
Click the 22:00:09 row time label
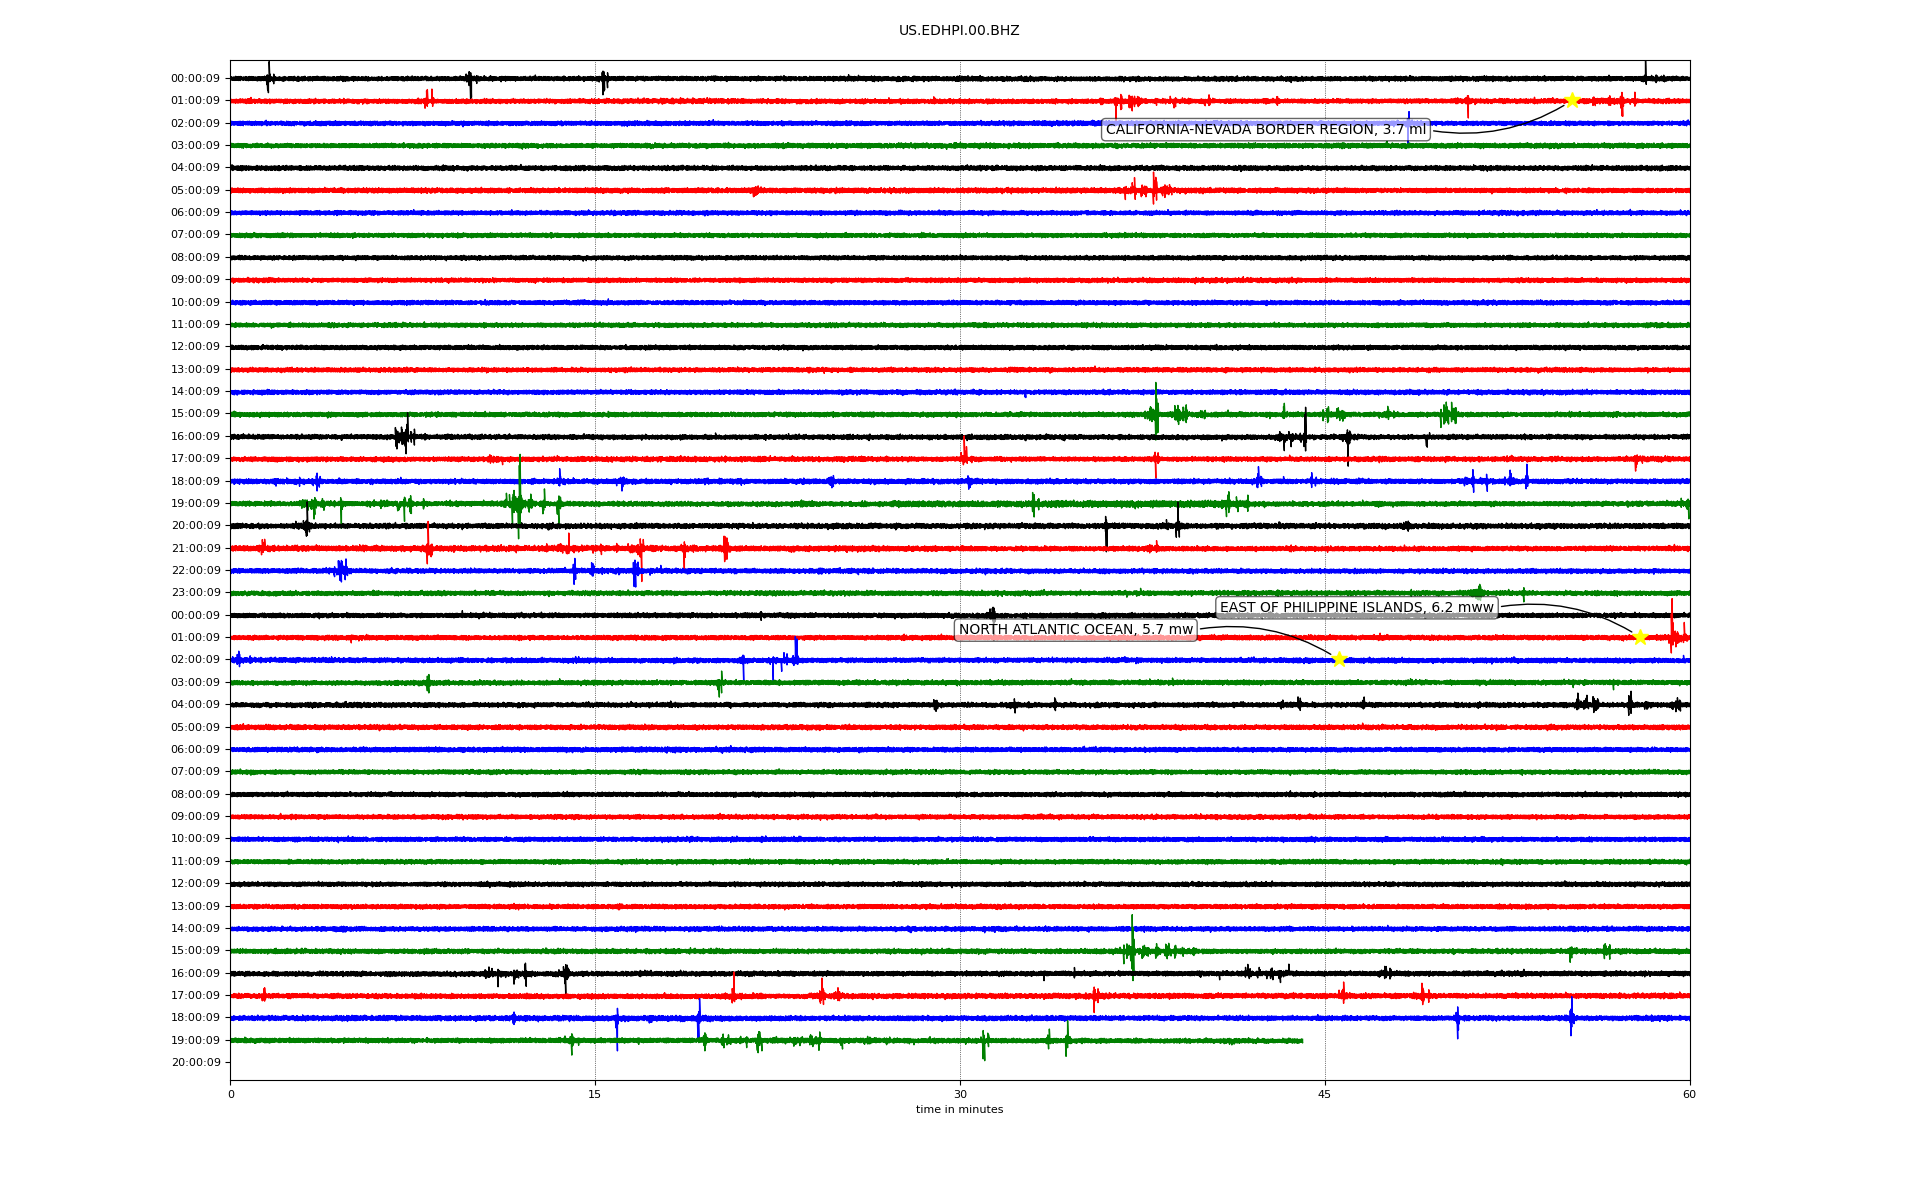pos(195,571)
